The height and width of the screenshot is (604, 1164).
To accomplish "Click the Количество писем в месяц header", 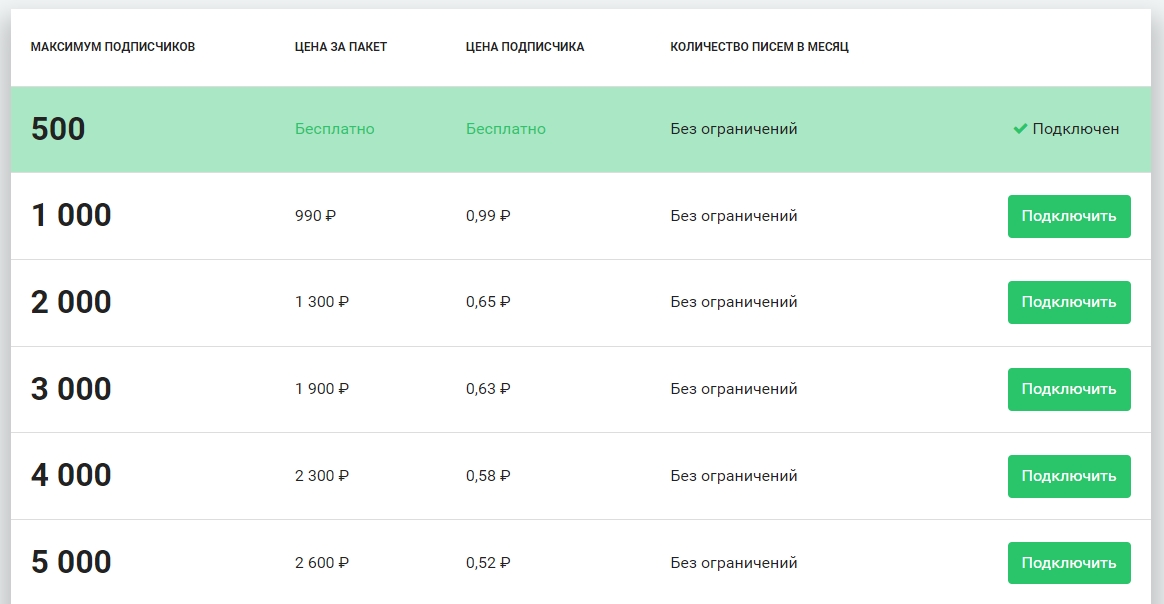I will pyautogui.click(x=759, y=47).
